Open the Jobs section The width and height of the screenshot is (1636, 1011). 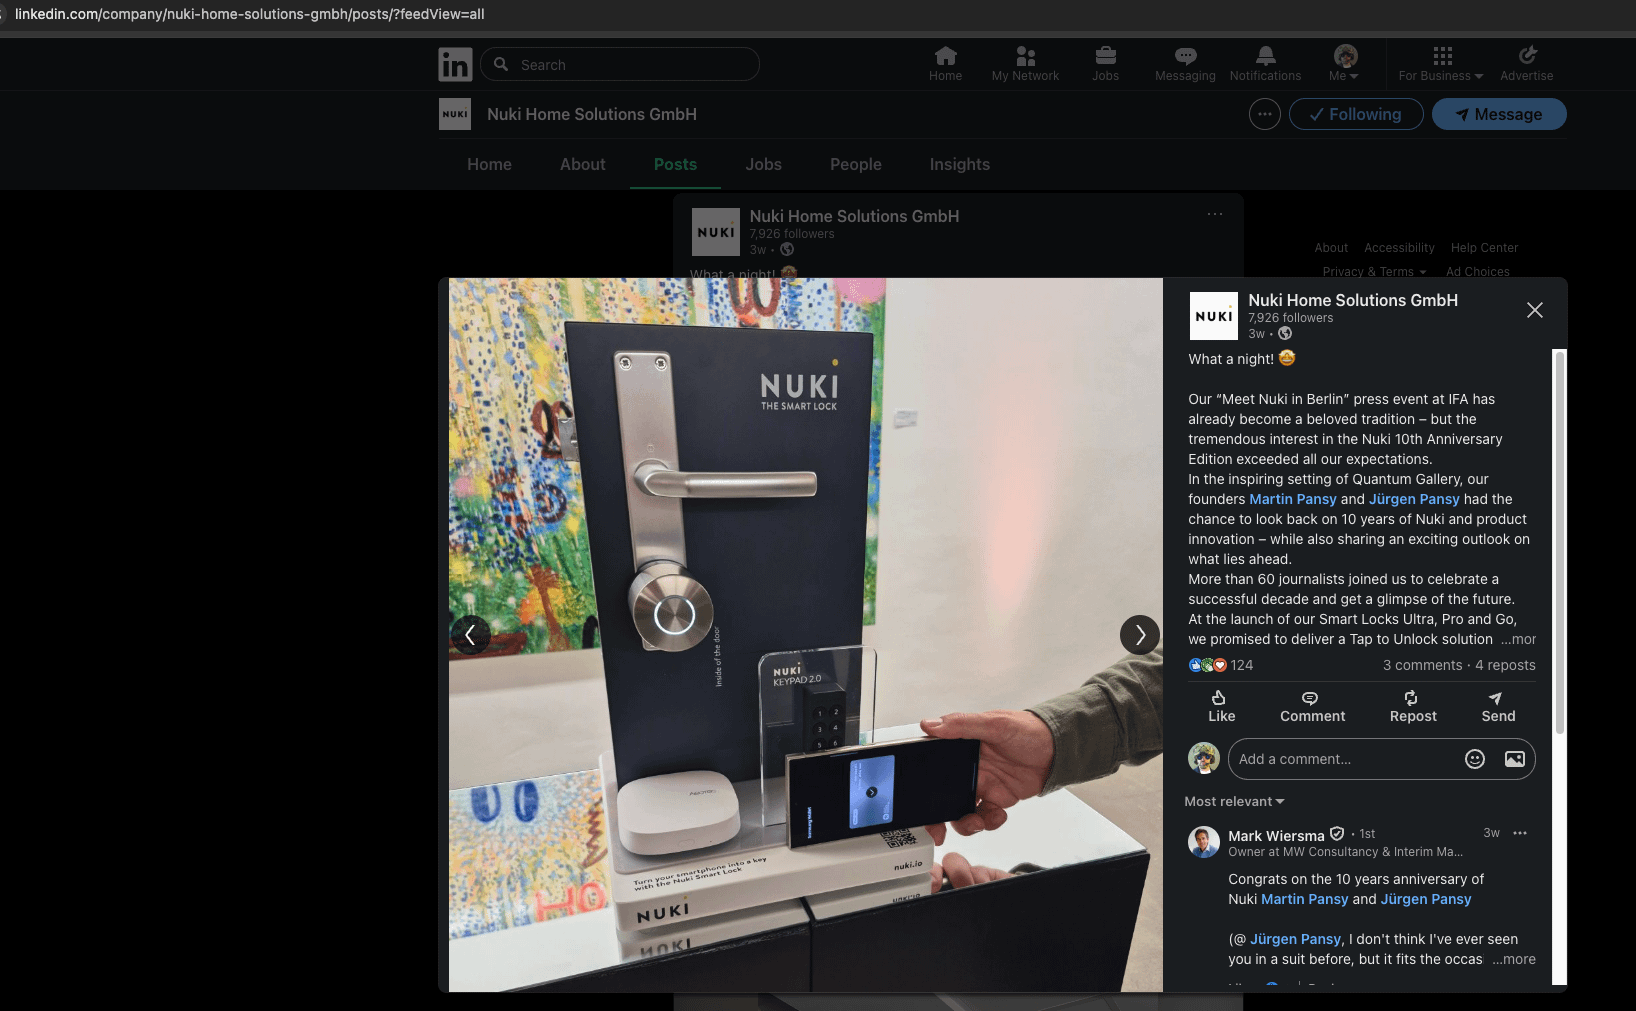[1105, 63]
